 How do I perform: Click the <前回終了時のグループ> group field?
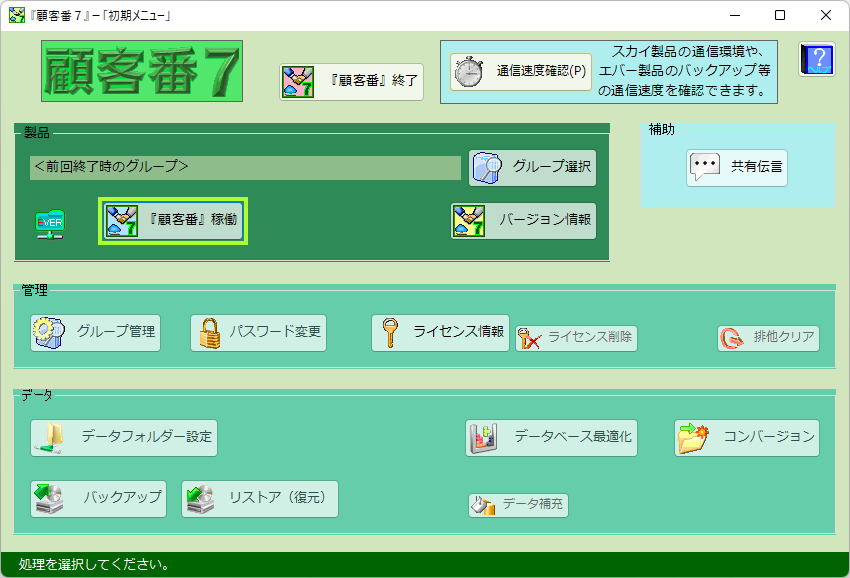[245, 168]
